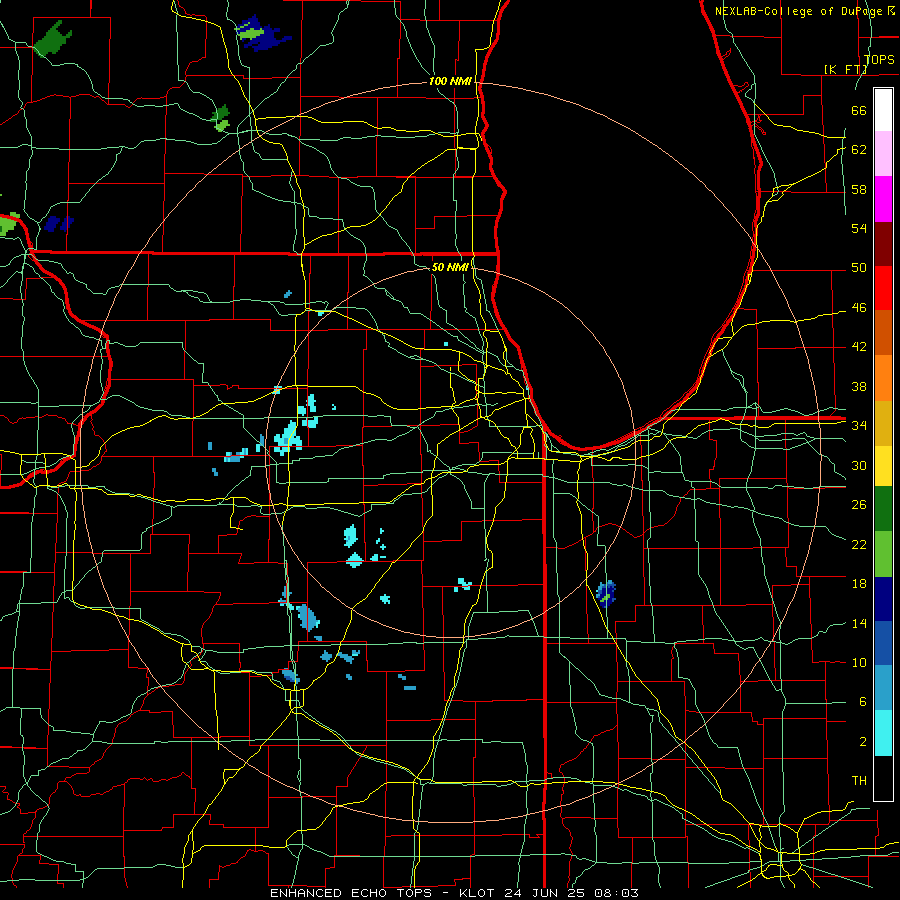Click the legend value "18"

[x=859, y=584]
